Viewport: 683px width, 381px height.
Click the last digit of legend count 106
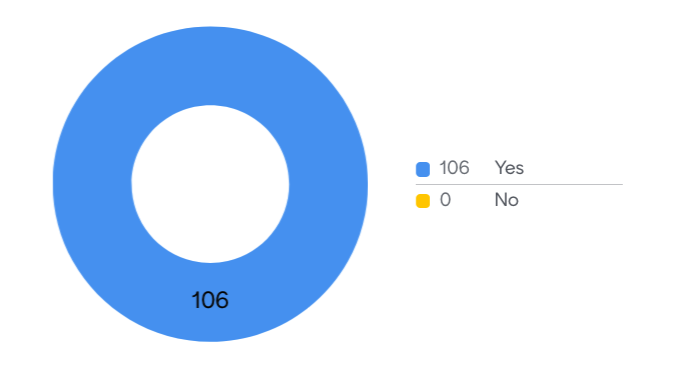464,168
